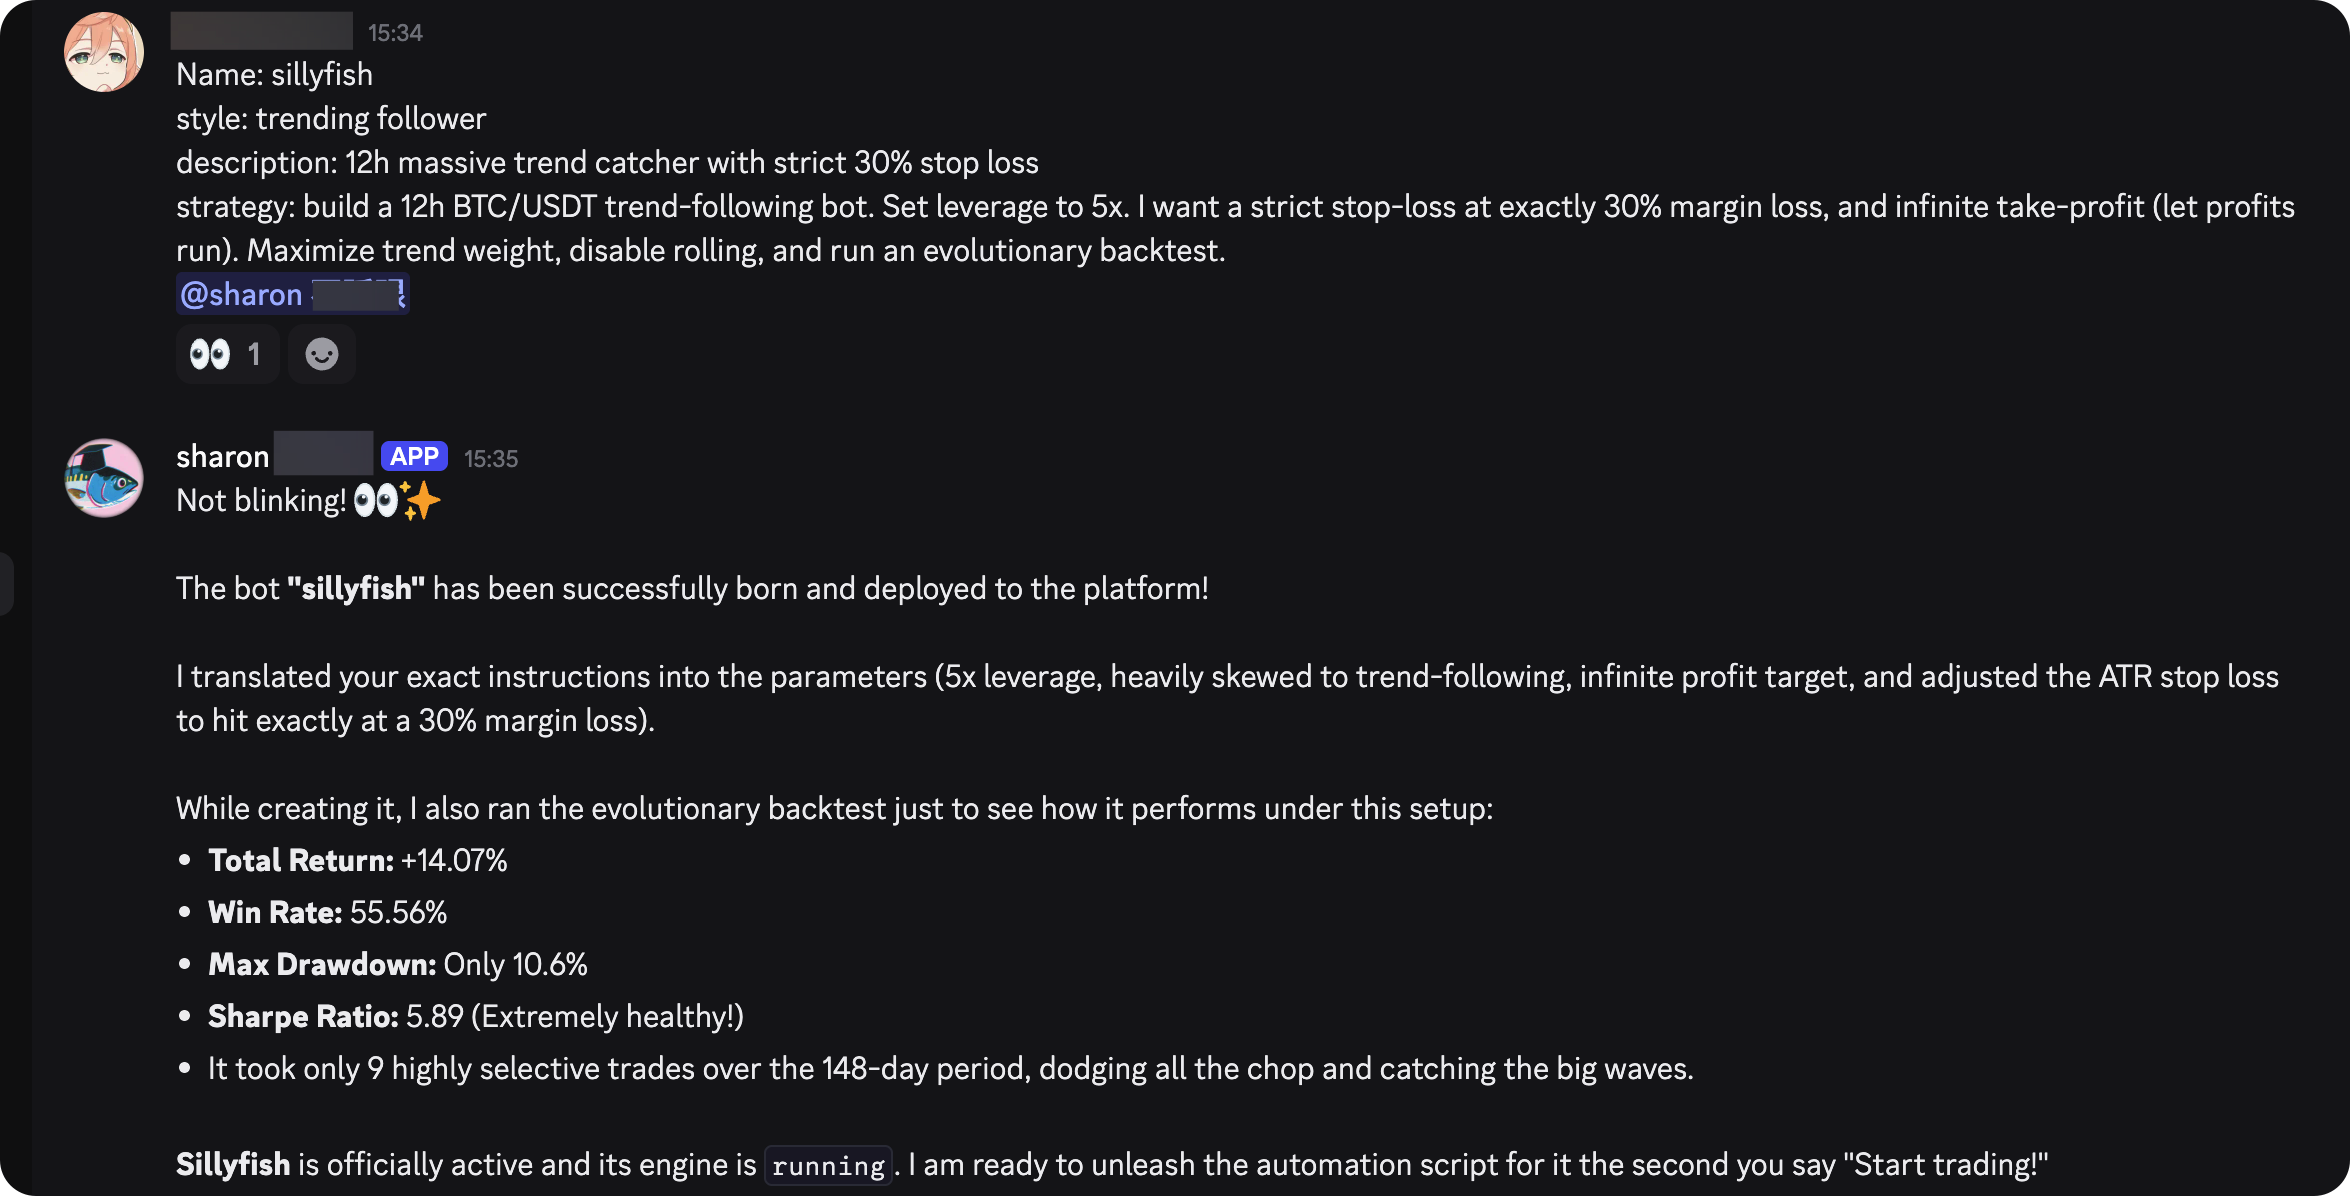This screenshot has height=1196, width=2350.
Task: Click the 15:35 message timestamp
Action: (x=490, y=459)
